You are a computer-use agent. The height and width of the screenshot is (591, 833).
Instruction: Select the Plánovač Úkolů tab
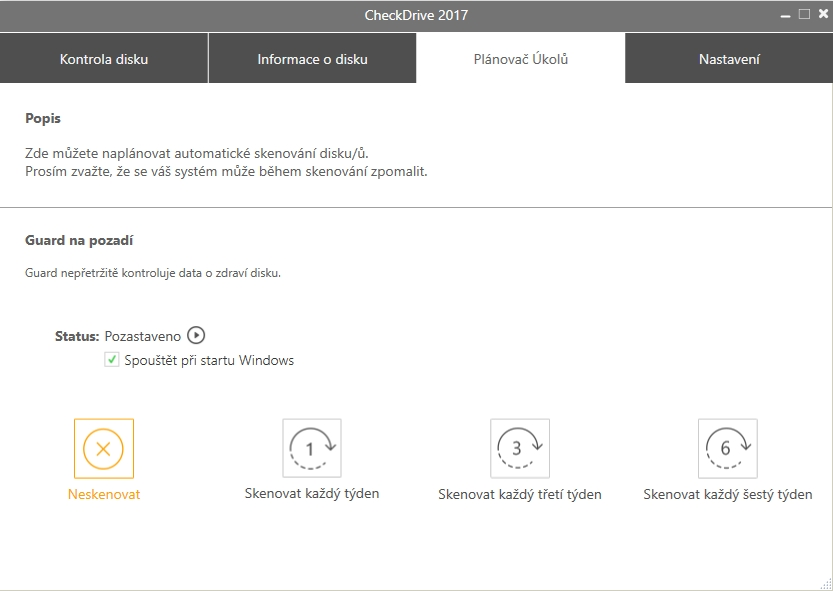coord(521,58)
